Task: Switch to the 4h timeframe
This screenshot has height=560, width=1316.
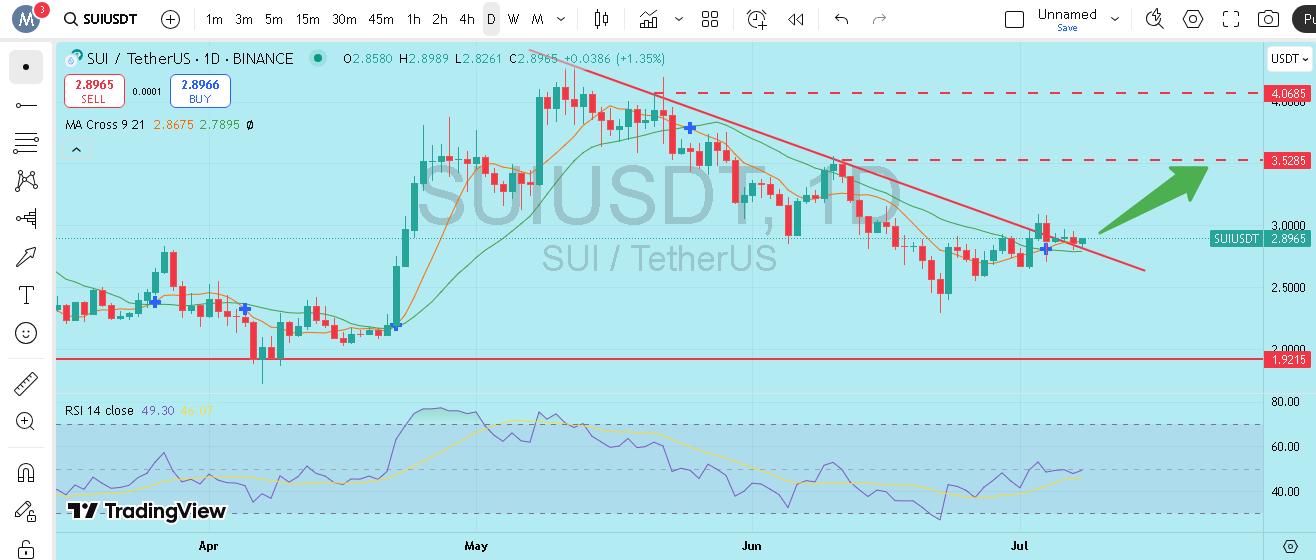Action: [x=467, y=19]
